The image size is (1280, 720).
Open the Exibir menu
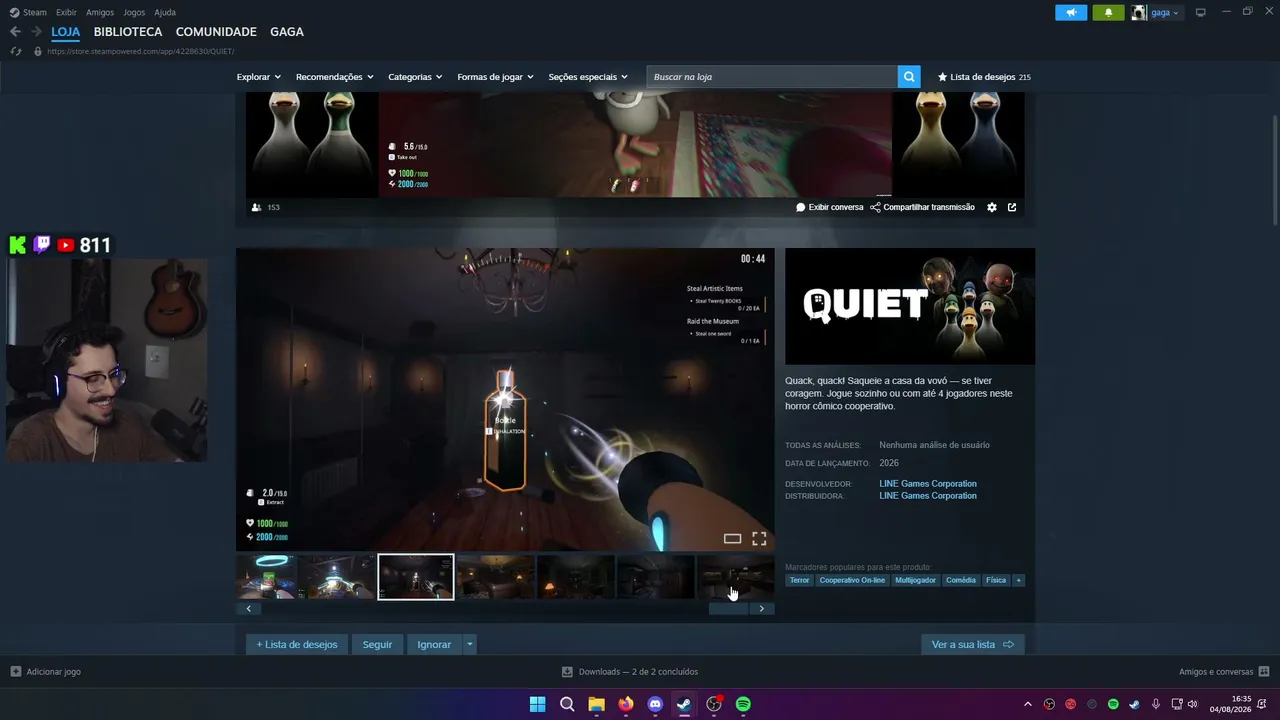point(66,12)
